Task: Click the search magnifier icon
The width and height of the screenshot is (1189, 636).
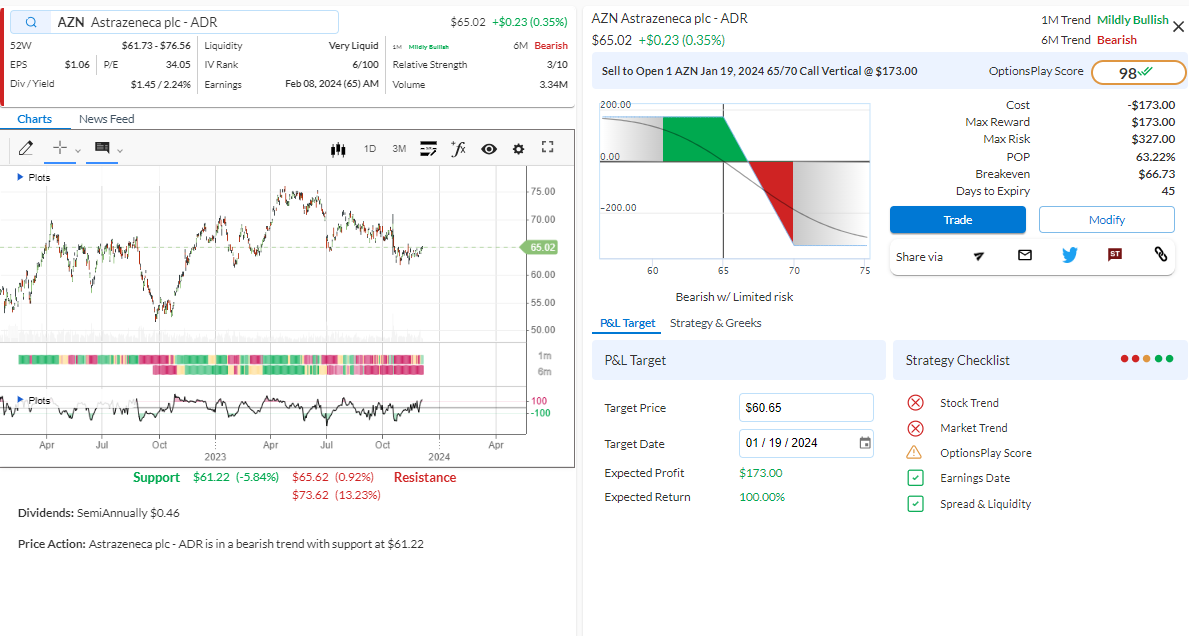Action: click(31, 22)
